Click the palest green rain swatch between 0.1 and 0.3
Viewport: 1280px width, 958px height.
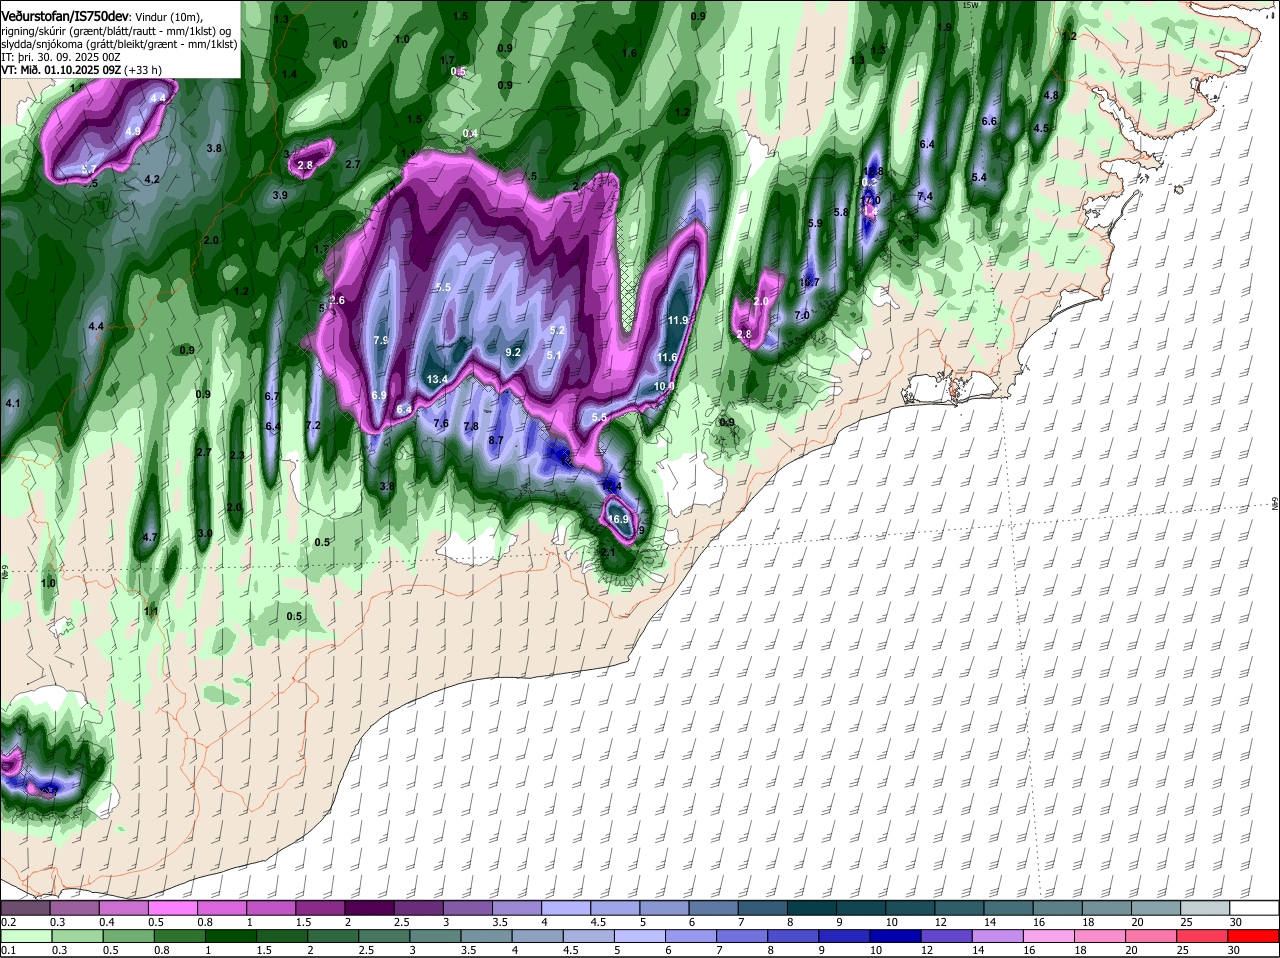(25, 937)
